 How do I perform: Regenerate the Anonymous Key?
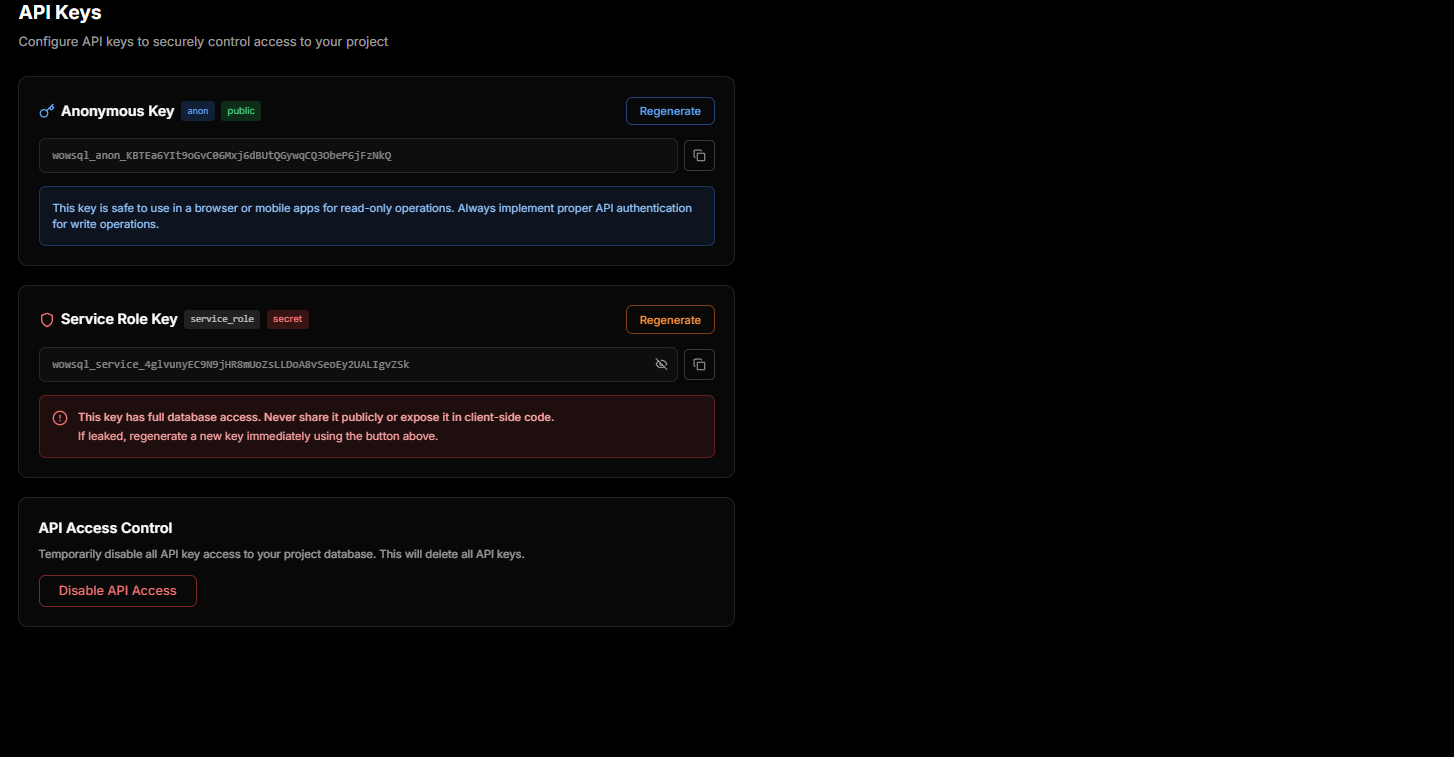tap(670, 111)
